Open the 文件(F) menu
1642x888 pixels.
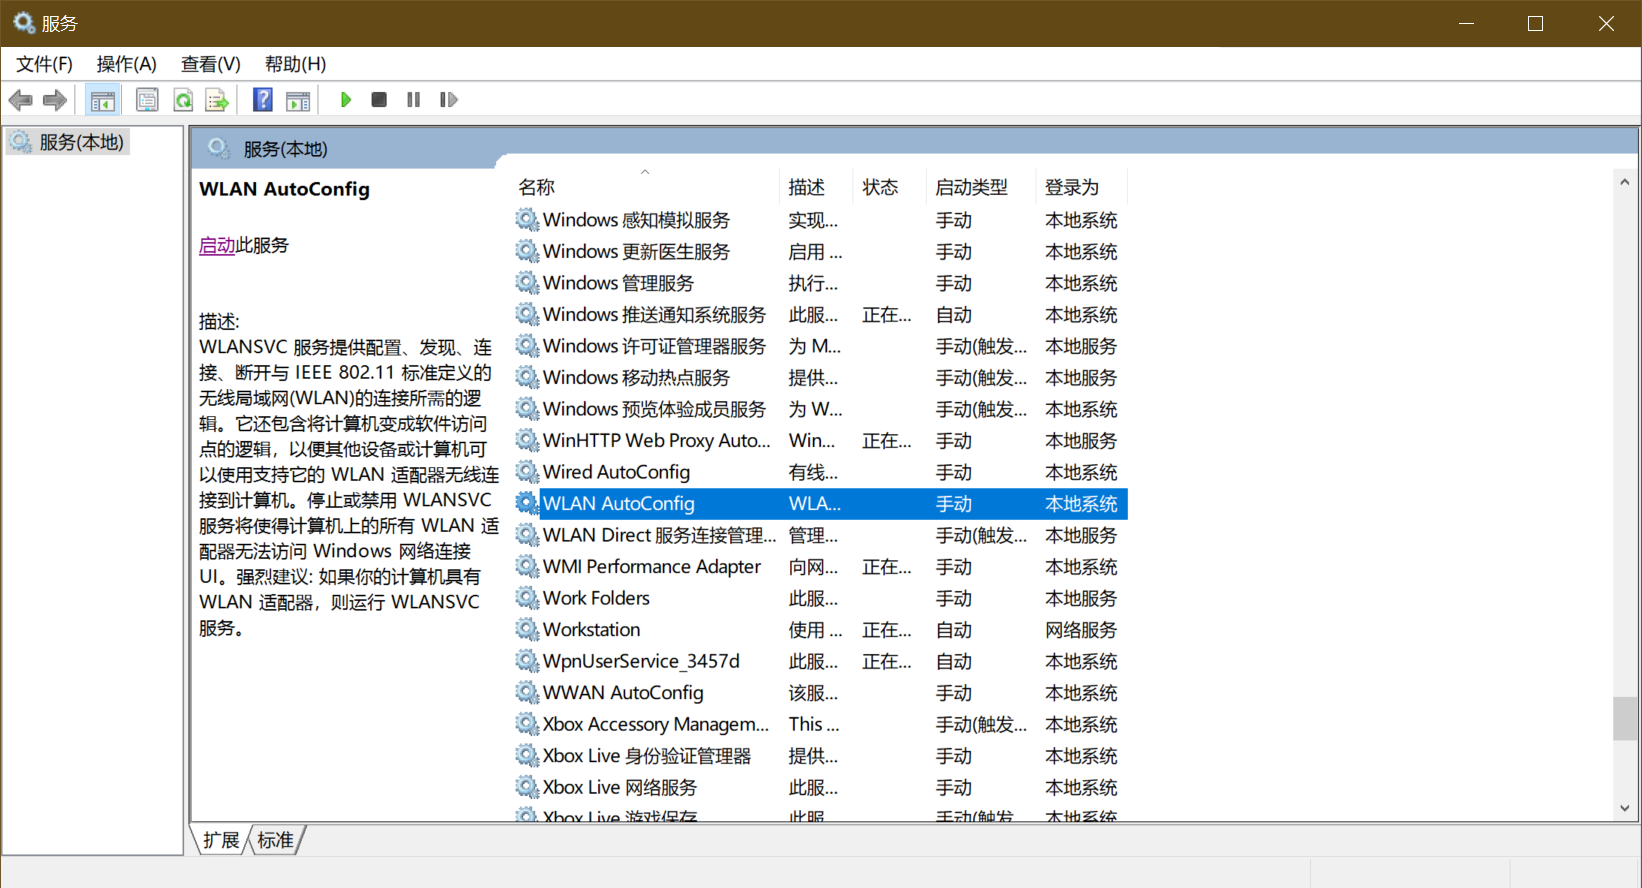coord(44,64)
